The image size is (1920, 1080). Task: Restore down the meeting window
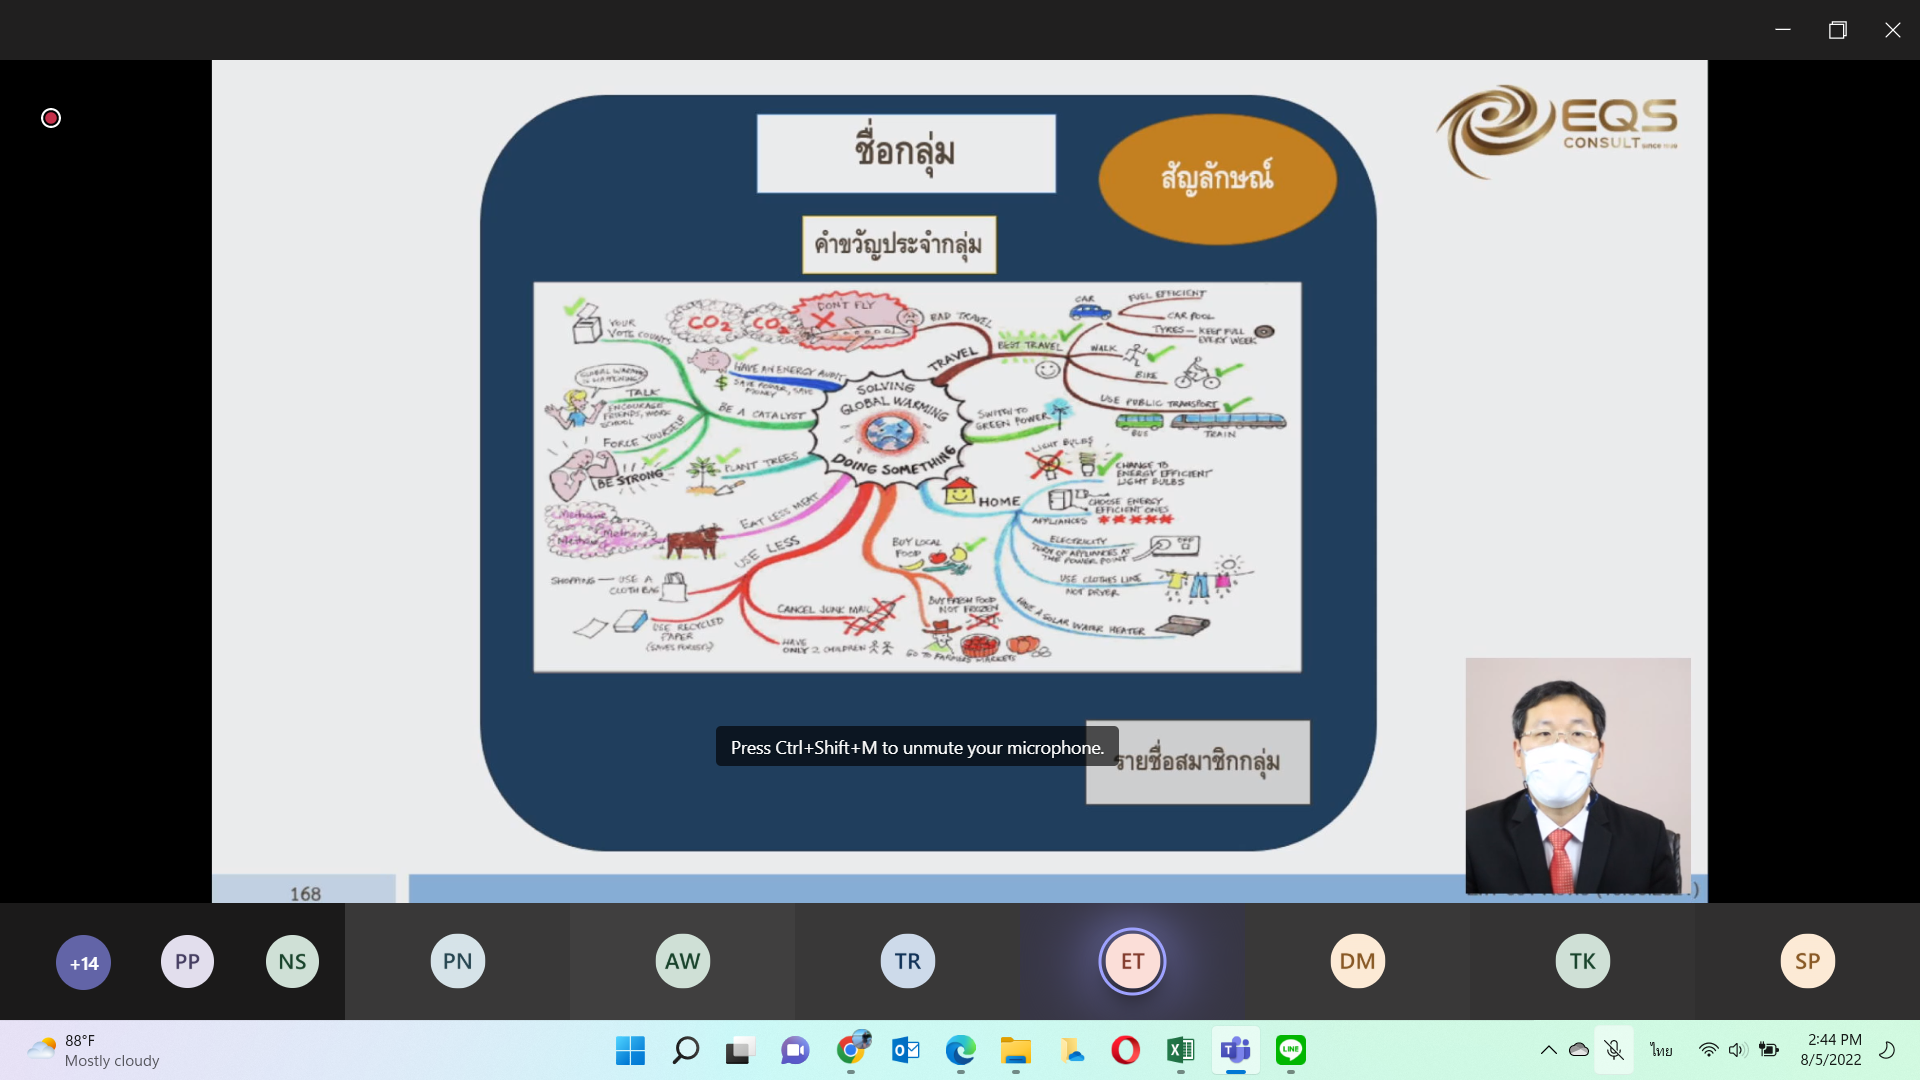click(x=1837, y=30)
